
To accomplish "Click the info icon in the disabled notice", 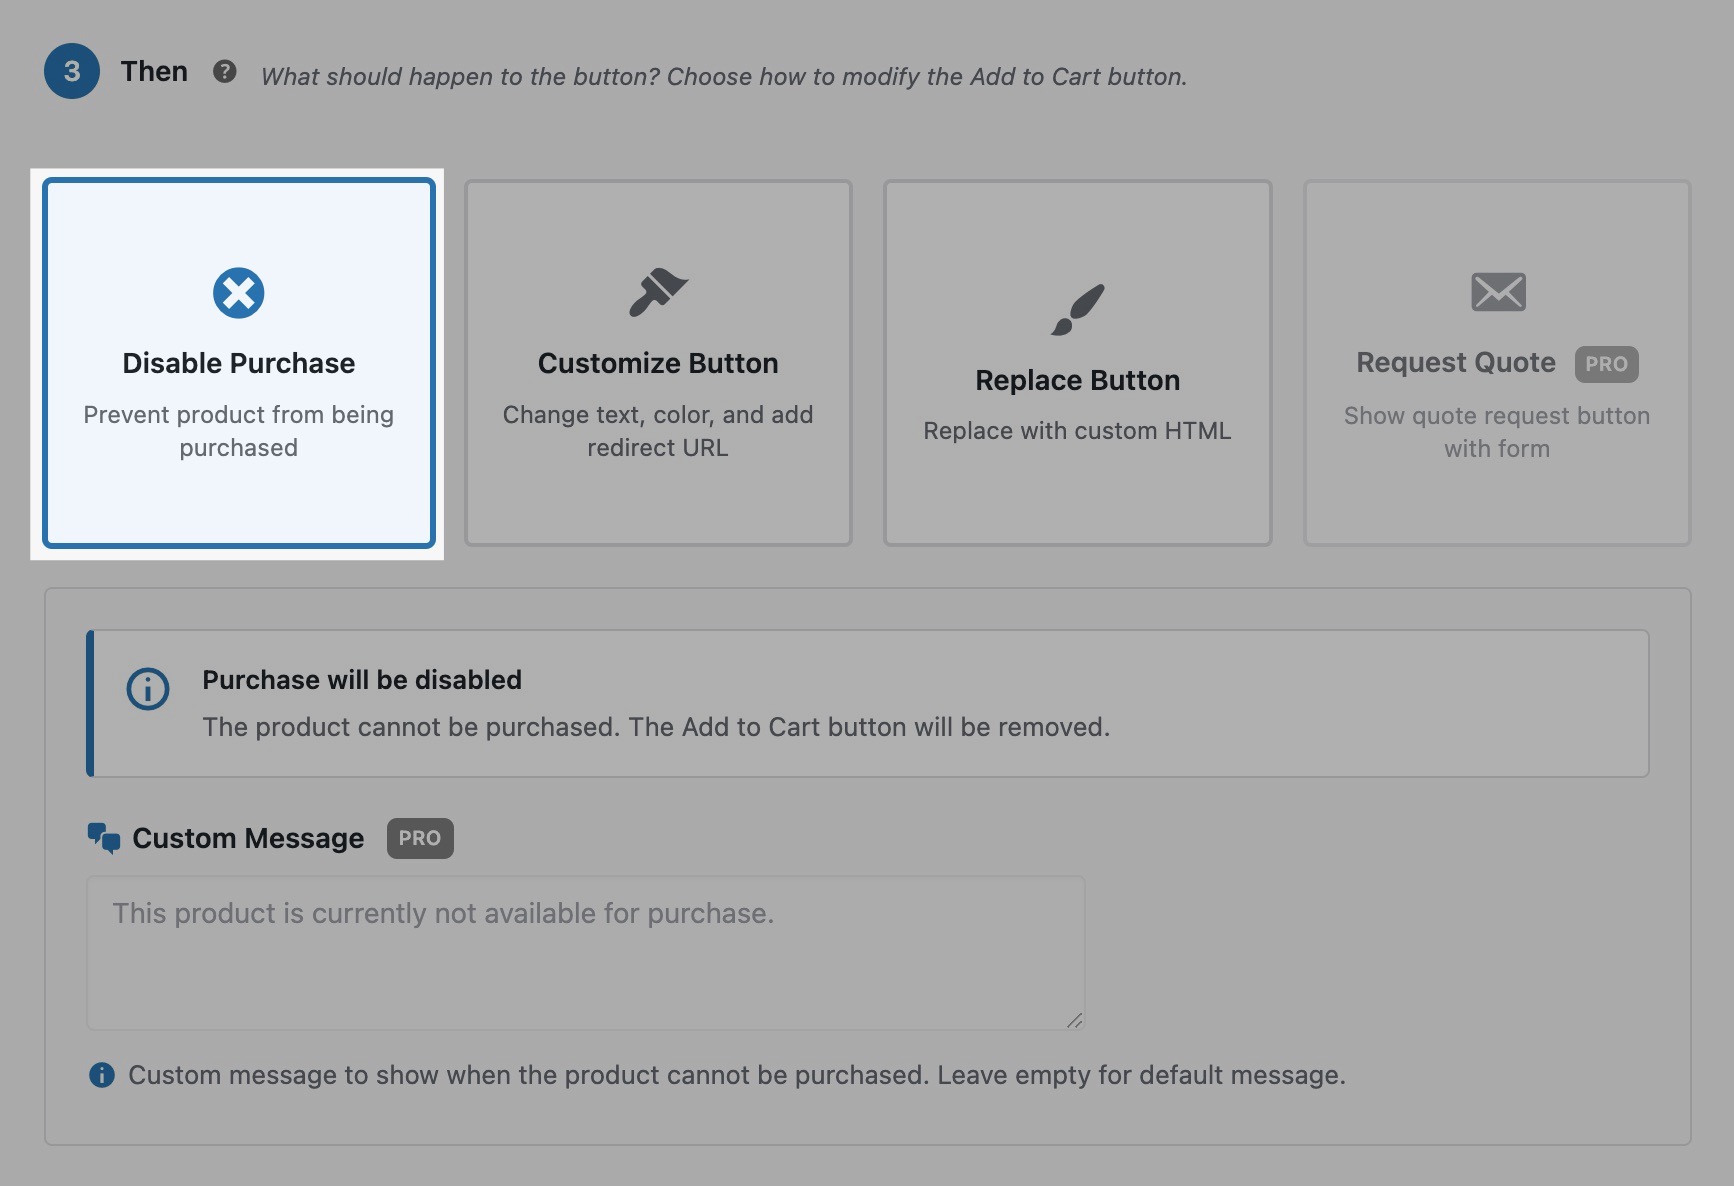I will pos(147,688).
